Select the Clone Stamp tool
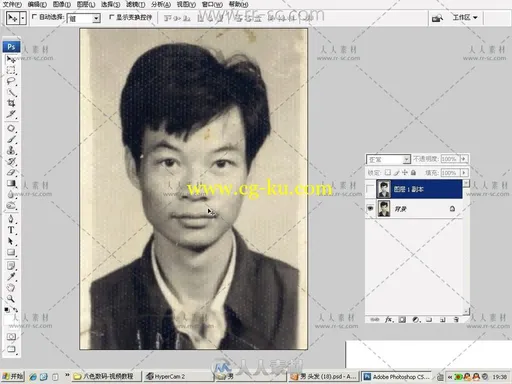 pos(11,150)
